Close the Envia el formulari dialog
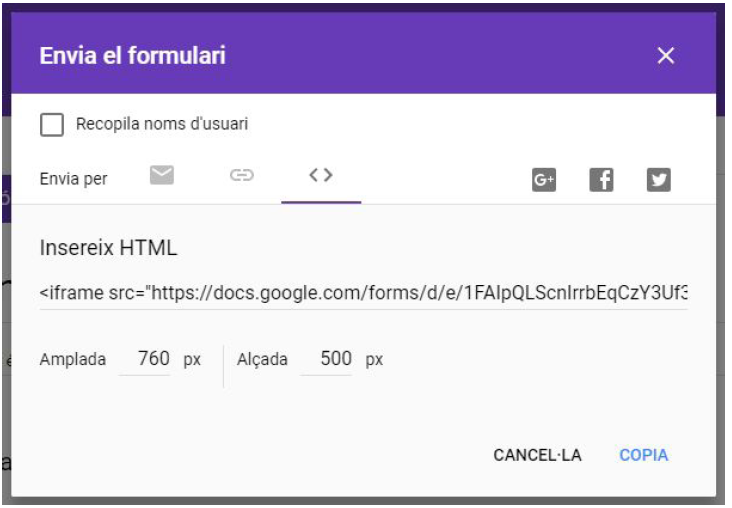The height and width of the screenshot is (508, 732). click(x=666, y=55)
